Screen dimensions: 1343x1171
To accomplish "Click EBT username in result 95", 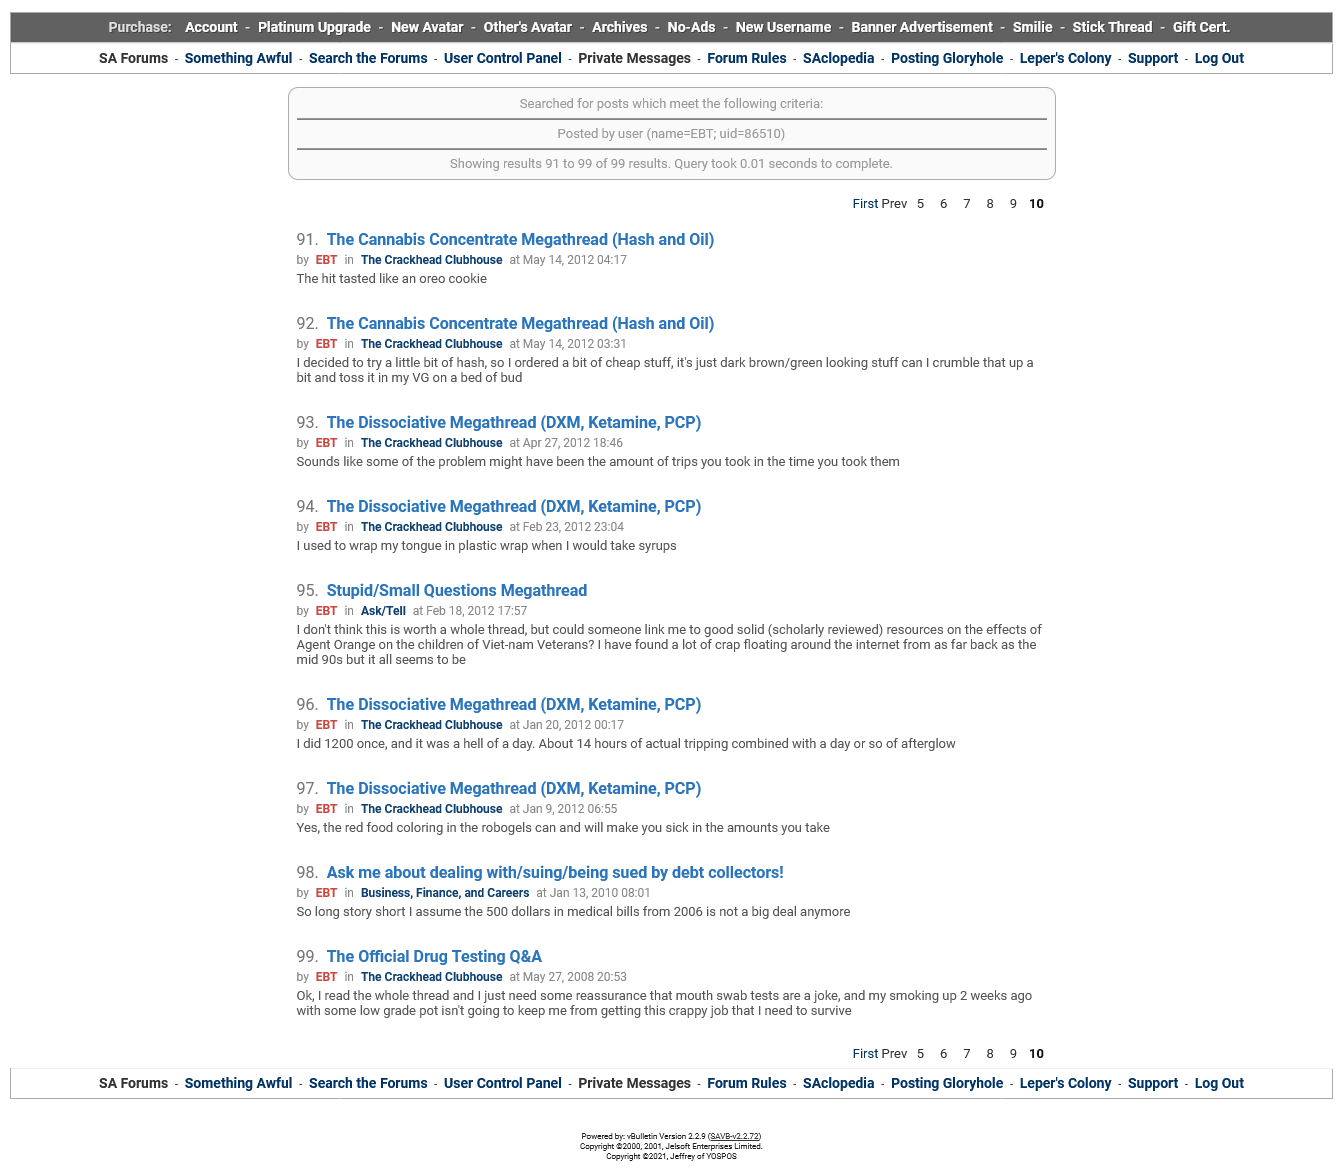I will click(x=326, y=611).
